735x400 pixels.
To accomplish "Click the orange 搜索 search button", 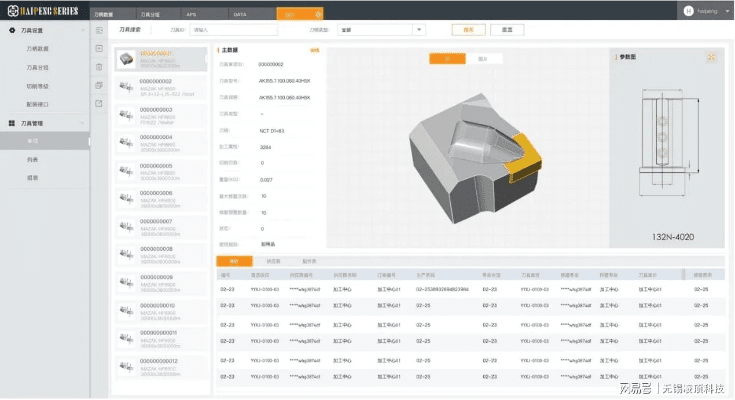I will 468,30.
